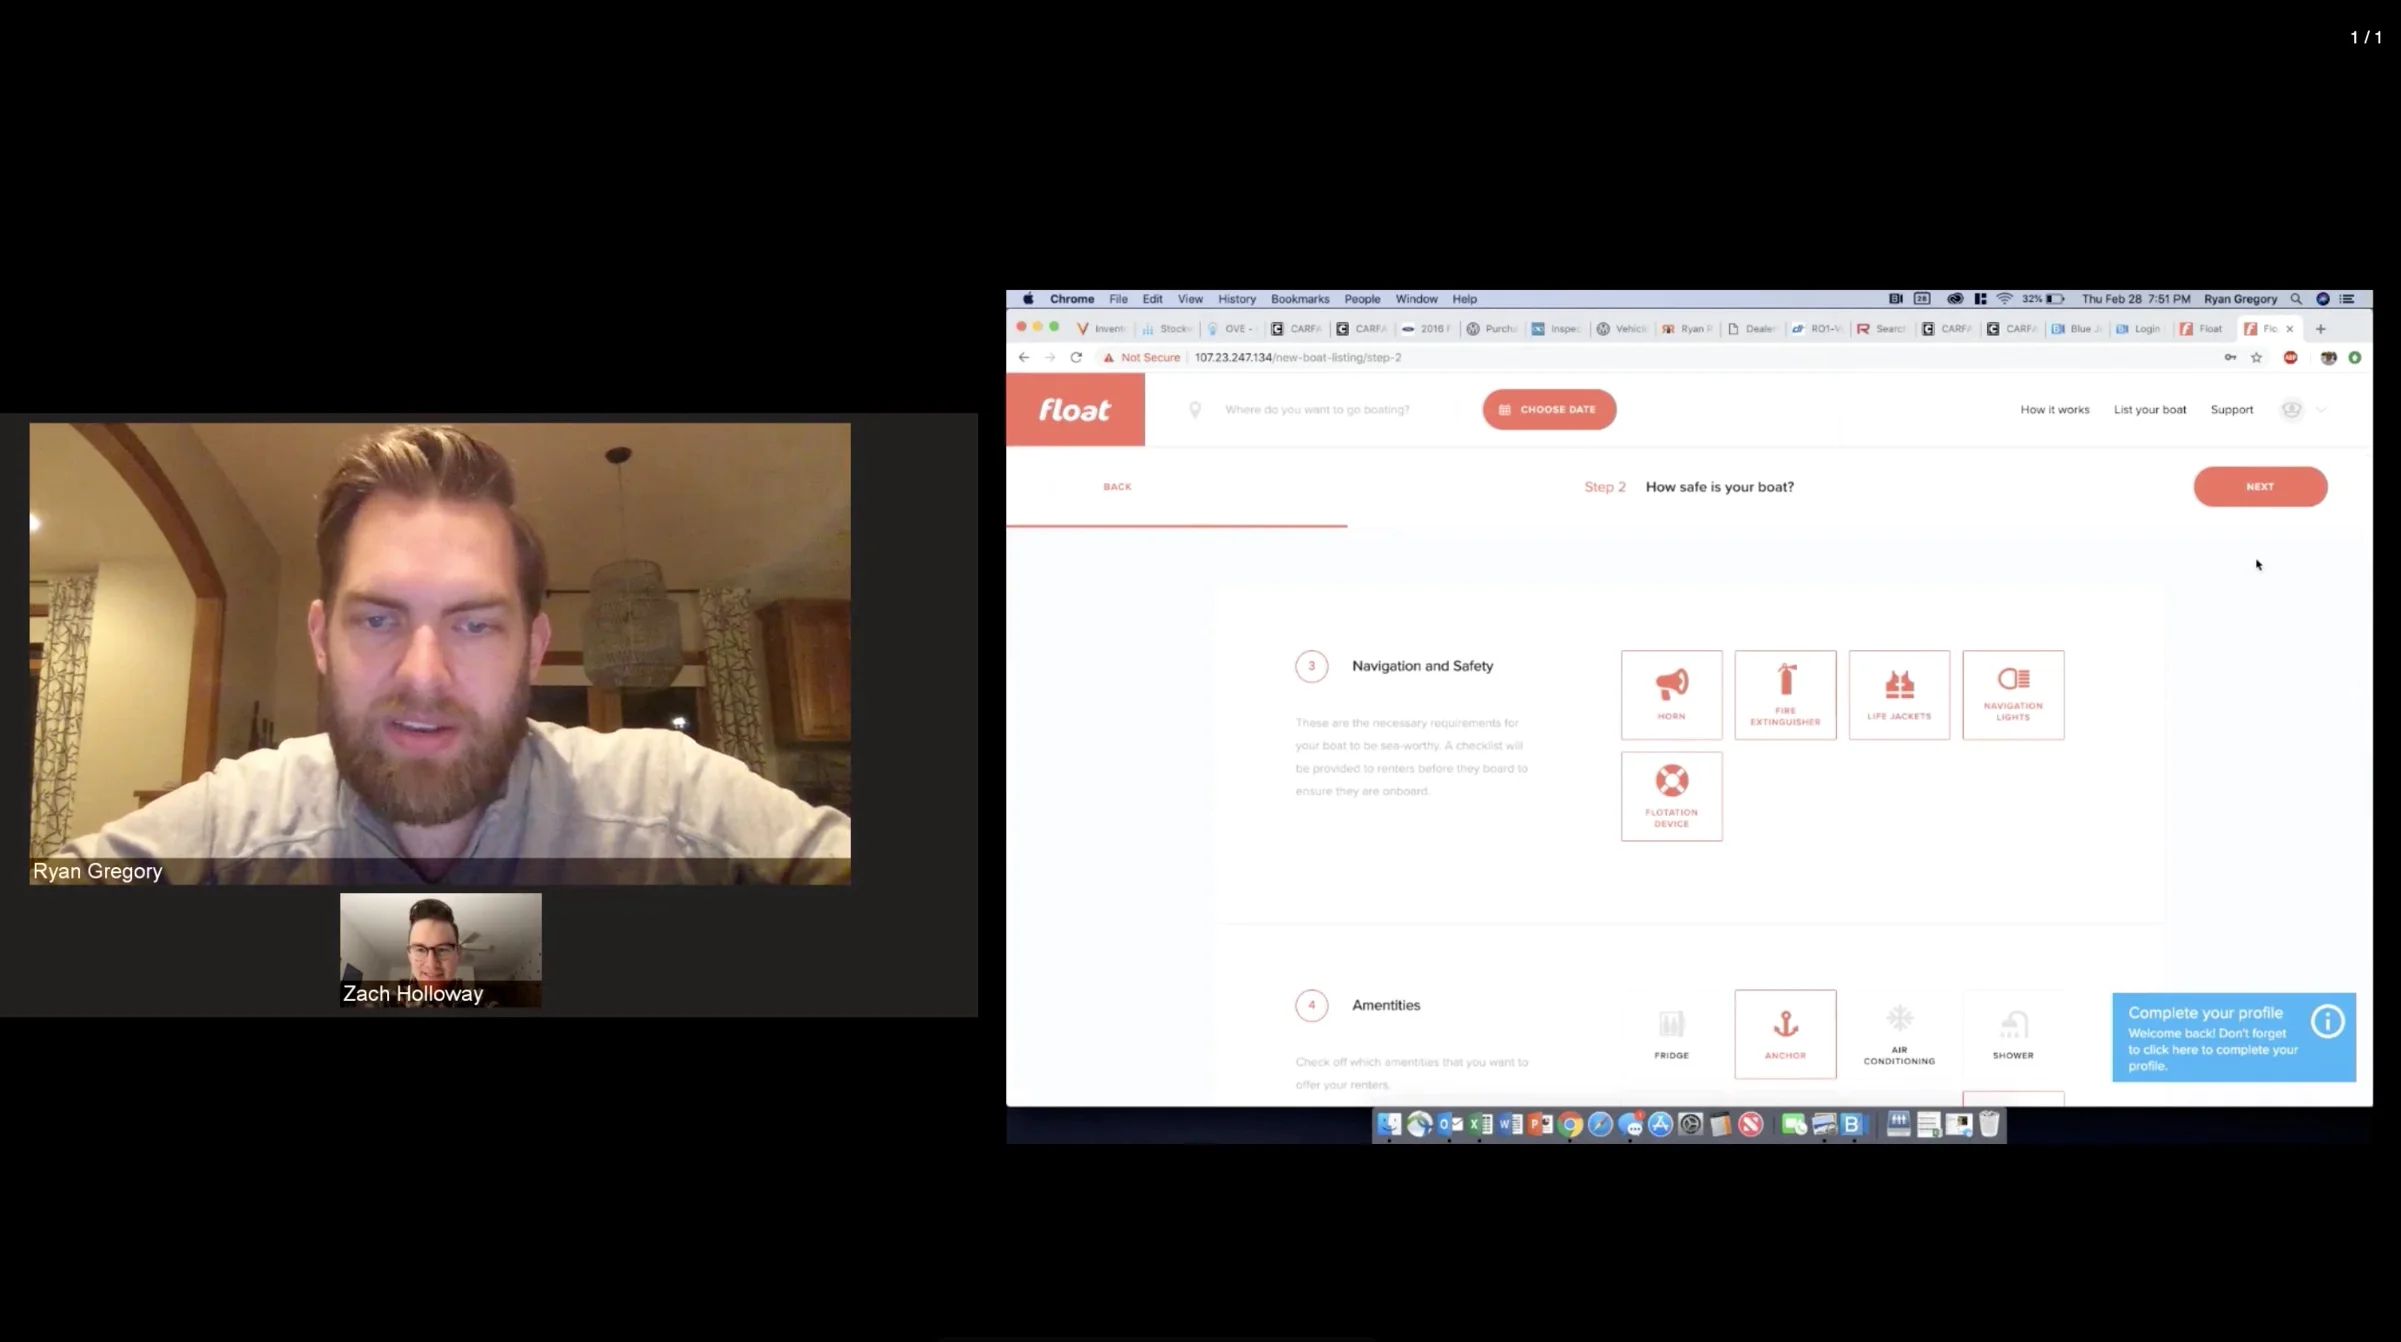Screen dimensions: 2401x1342
Task: Deselect the Anchor amenity
Action: coord(1785,1033)
